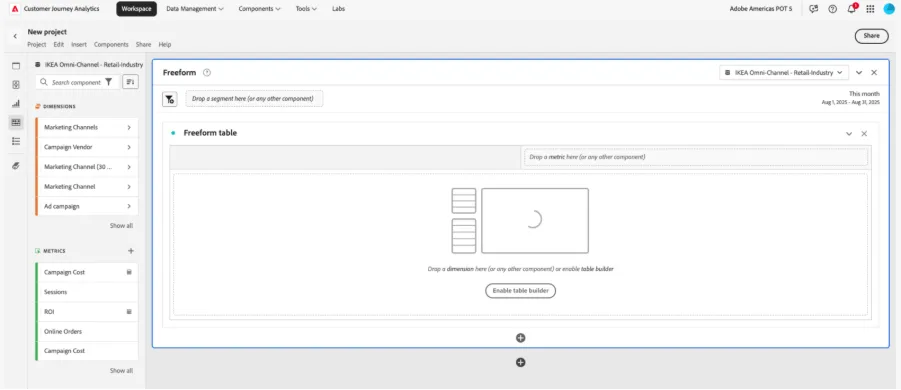
Task: Close the Freeform panel
Action: [874, 72]
